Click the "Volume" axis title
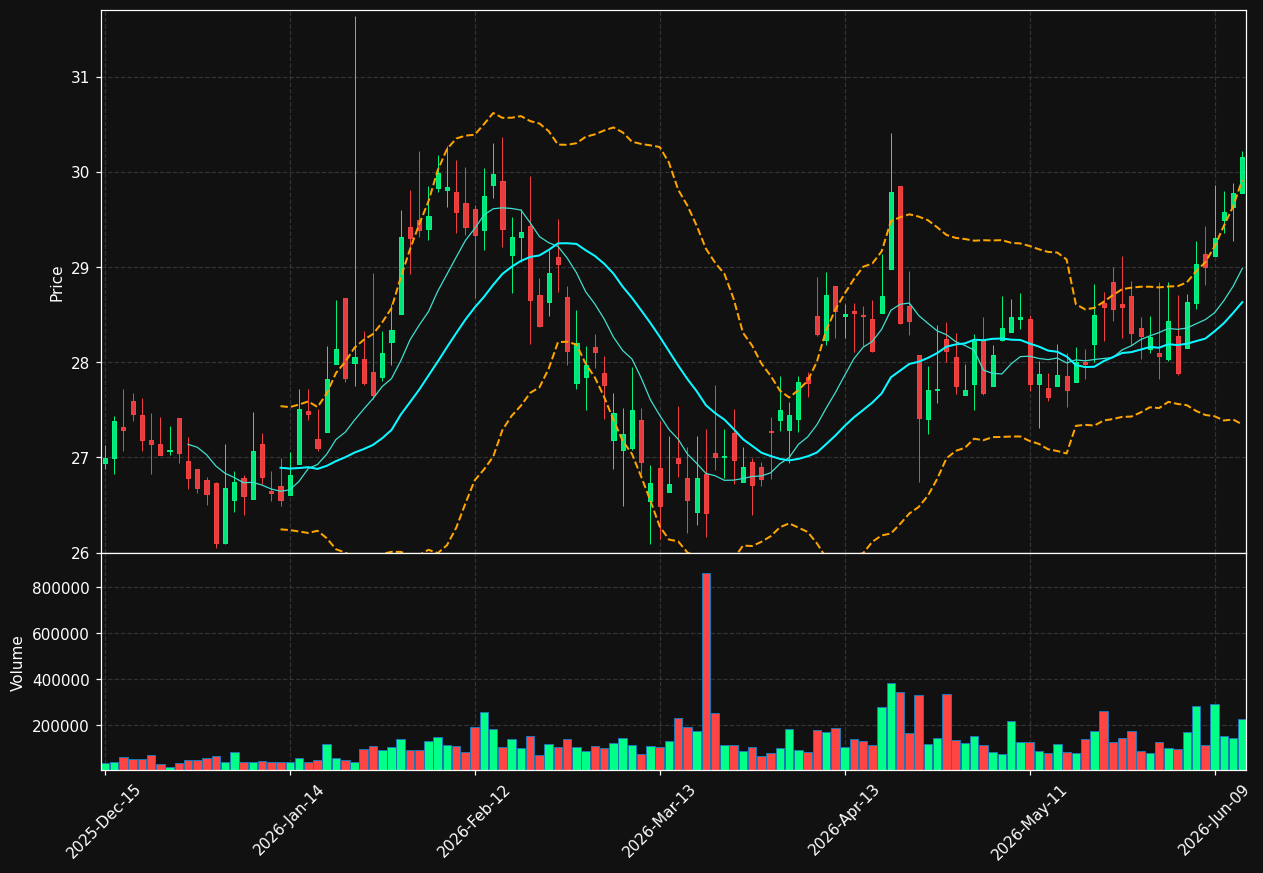 (x=17, y=663)
